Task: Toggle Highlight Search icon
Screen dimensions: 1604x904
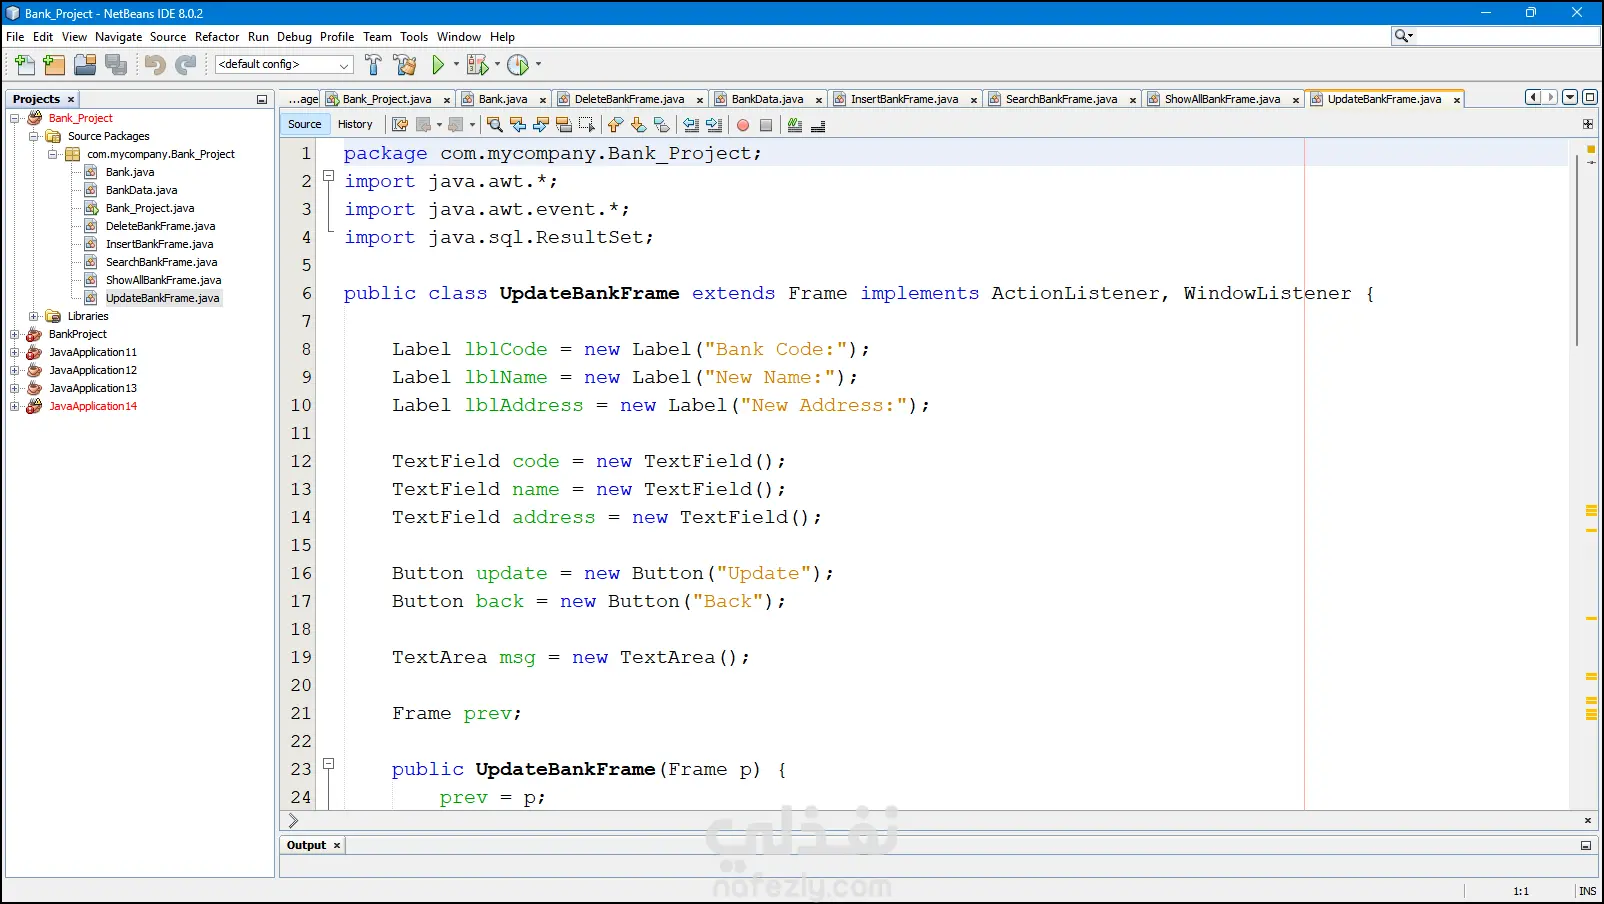Action: coord(563,125)
